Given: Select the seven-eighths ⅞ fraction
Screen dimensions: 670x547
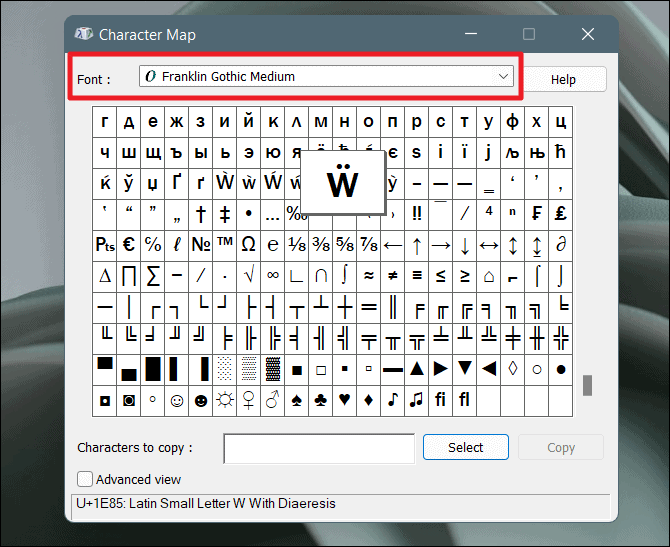Looking at the screenshot, I should click(x=369, y=245).
